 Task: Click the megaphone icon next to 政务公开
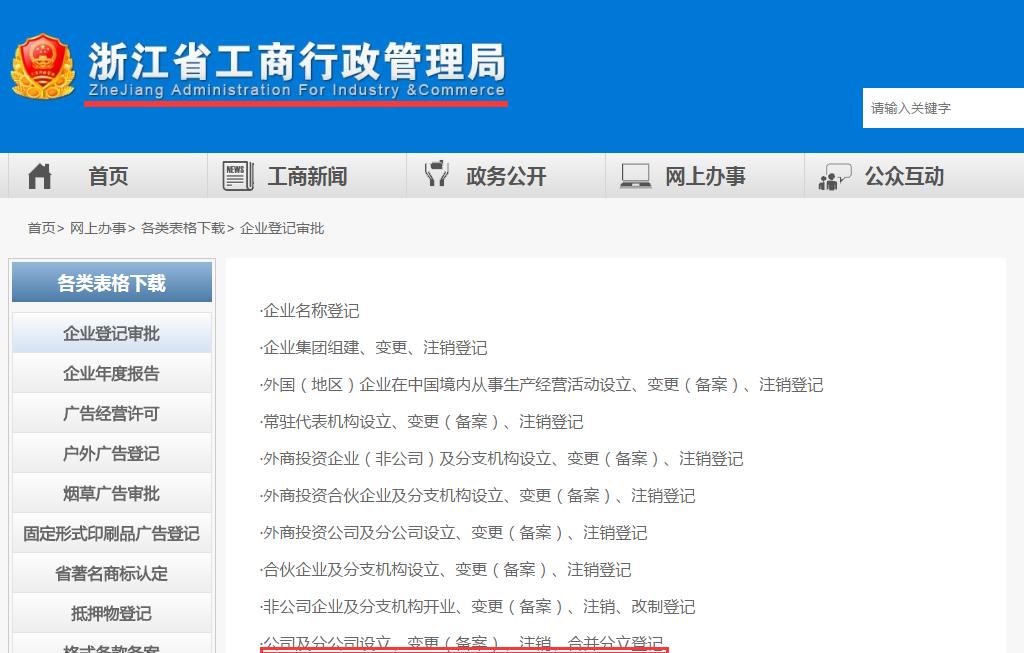437,175
